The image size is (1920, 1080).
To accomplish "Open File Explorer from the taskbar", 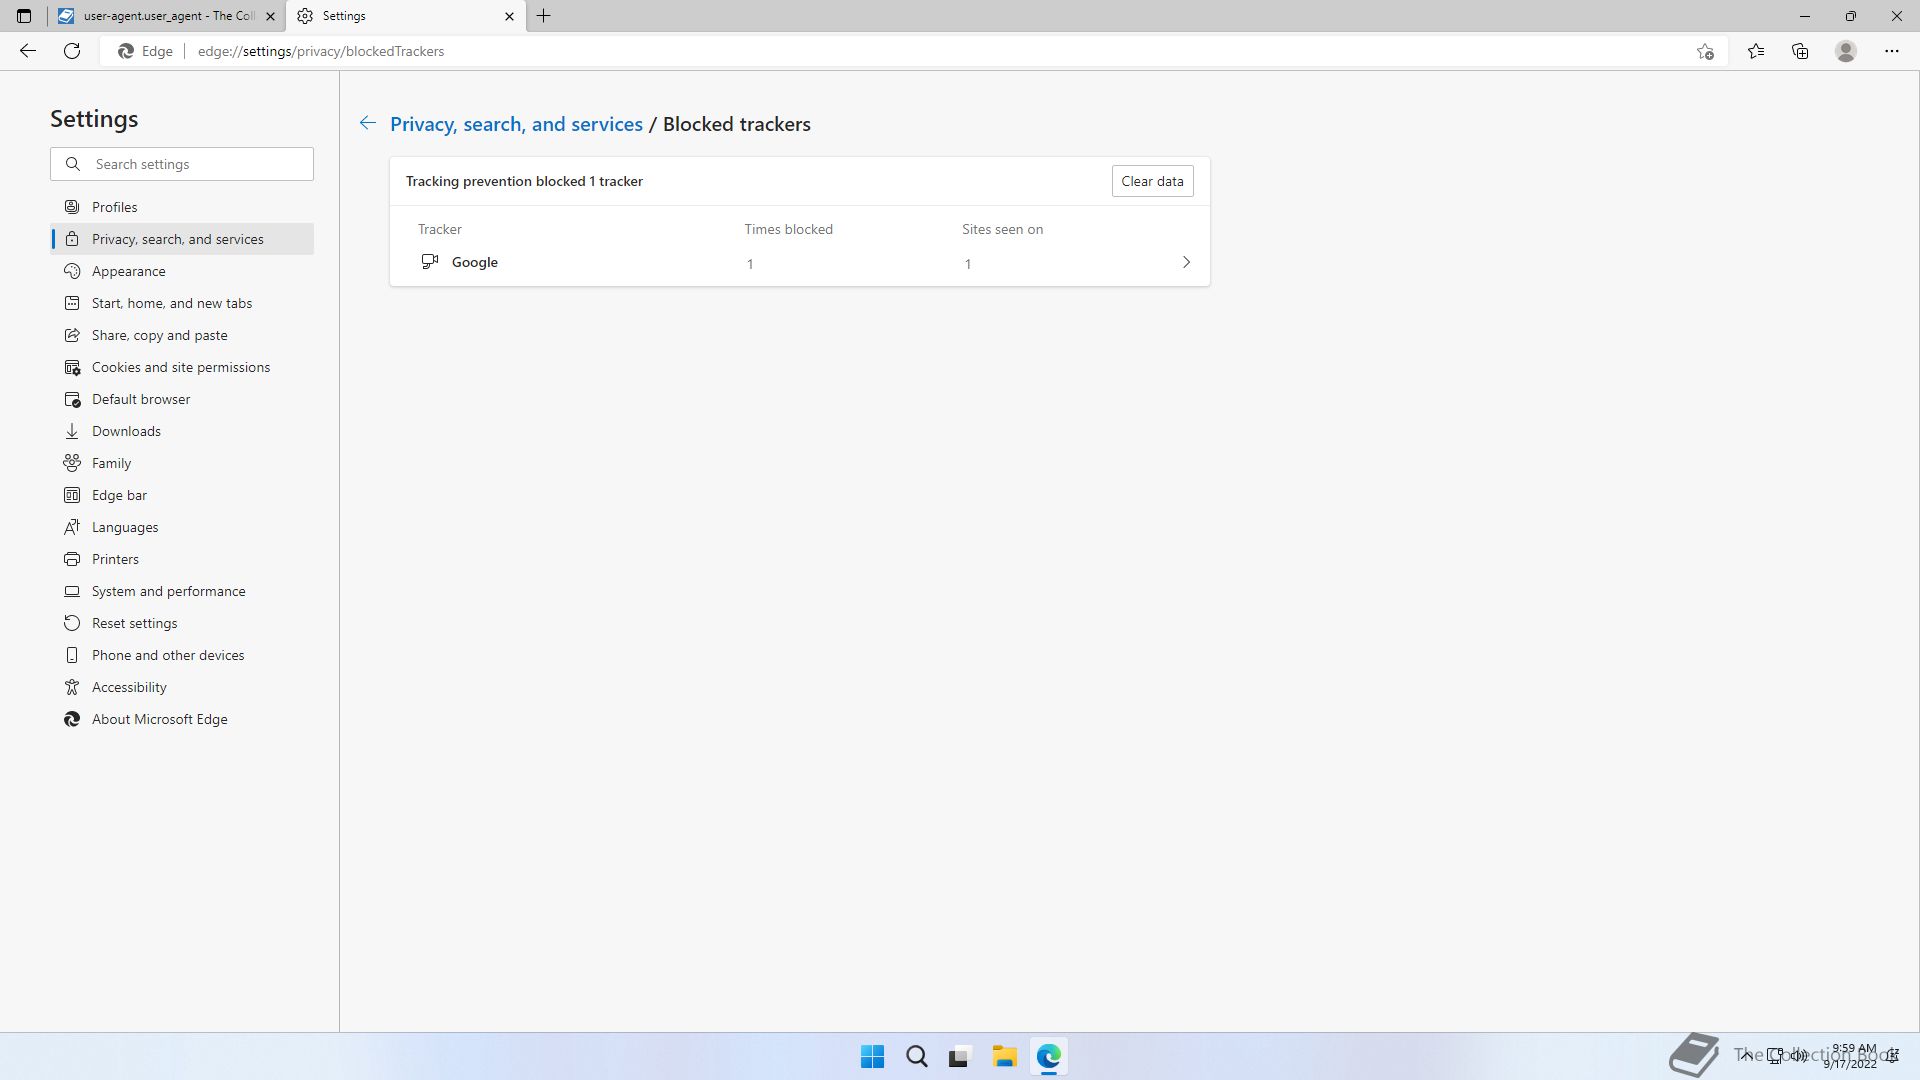I will (1004, 1057).
